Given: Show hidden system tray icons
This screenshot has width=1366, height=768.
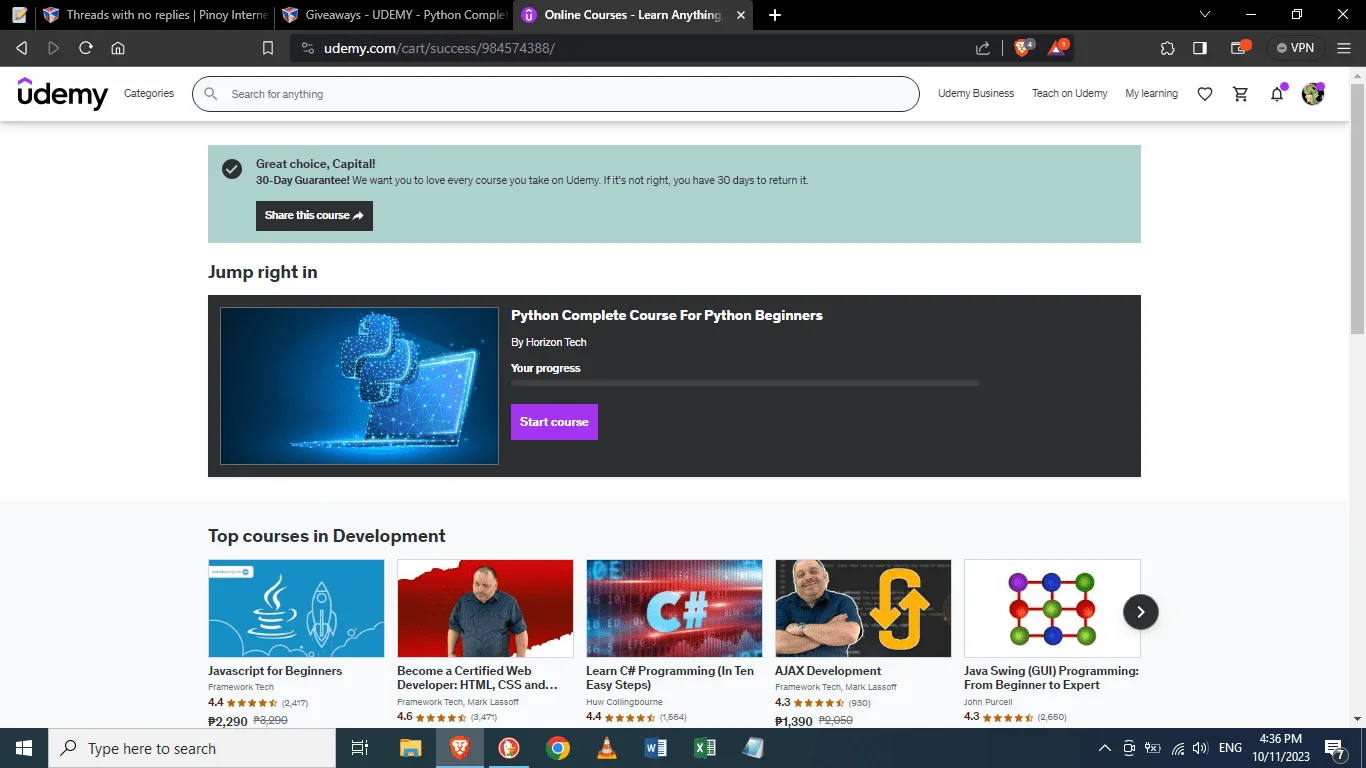Looking at the screenshot, I should click(1105, 748).
